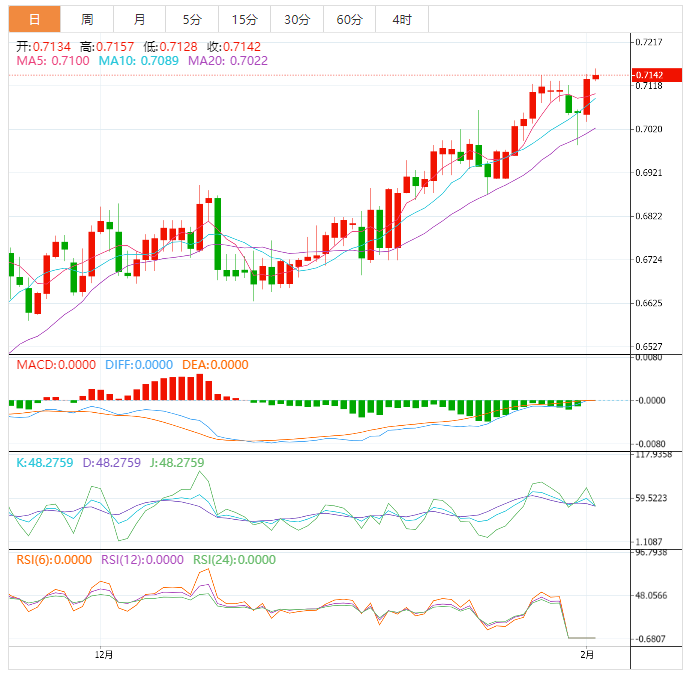This screenshot has width=692, height=673.
Task: Click the 2月 date marker on axis
Action: [588, 656]
